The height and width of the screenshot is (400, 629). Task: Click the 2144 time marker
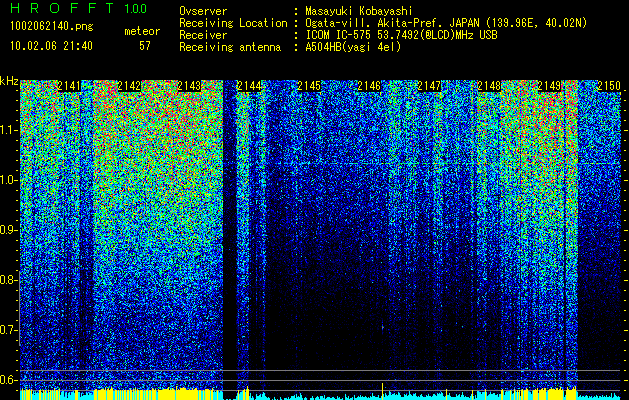pos(249,86)
